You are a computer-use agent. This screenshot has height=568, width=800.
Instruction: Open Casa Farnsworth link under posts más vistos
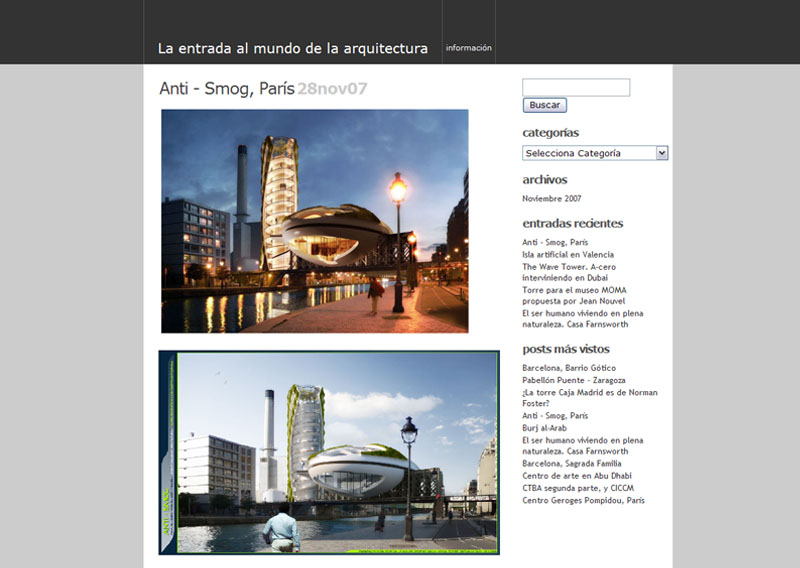[x=583, y=446]
